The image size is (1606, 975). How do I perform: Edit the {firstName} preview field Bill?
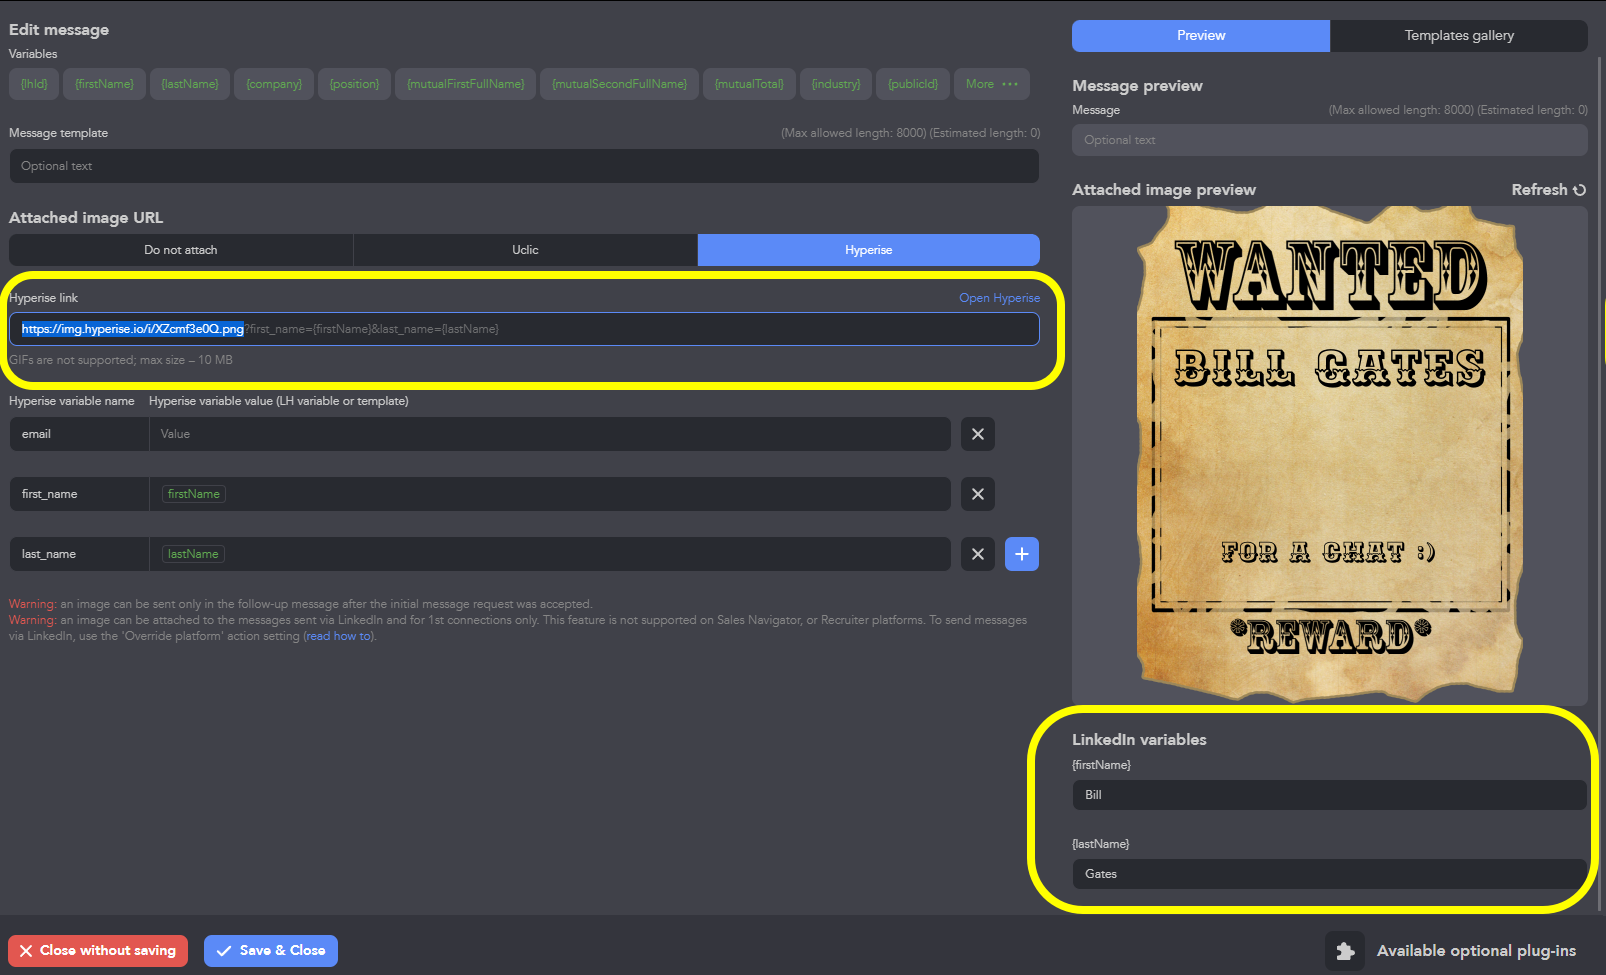click(1329, 795)
